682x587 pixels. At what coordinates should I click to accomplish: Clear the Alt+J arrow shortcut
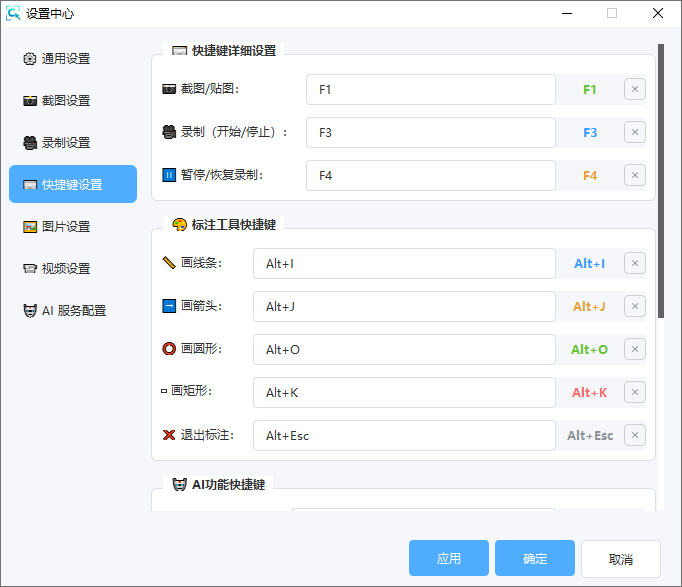(635, 306)
